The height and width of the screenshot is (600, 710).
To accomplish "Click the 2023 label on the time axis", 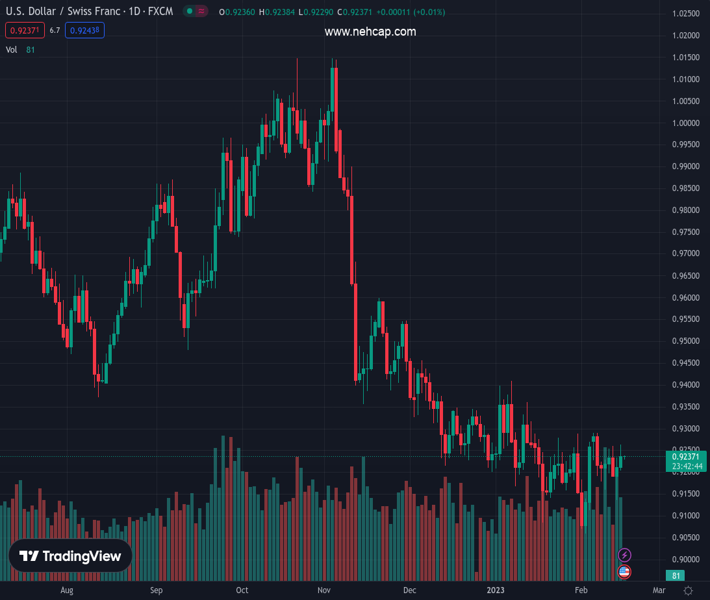I will [496, 591].
